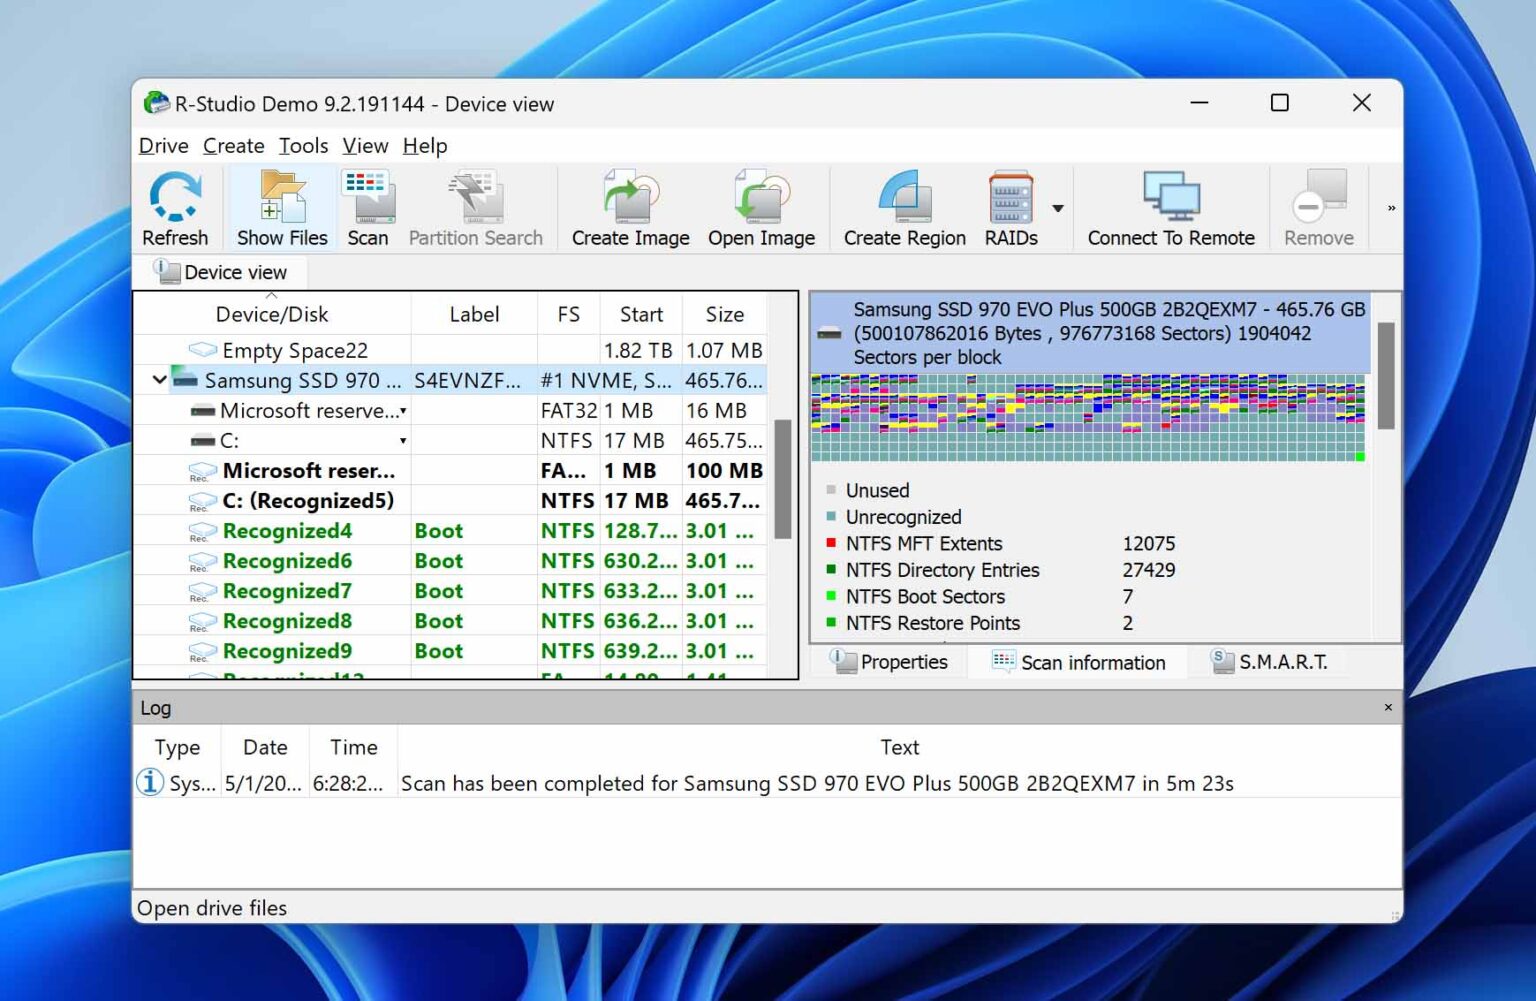The image size is (1536, 1001).
Task: Collapse the Samsung SSD 970 tree entry
Action: [159, 380]
